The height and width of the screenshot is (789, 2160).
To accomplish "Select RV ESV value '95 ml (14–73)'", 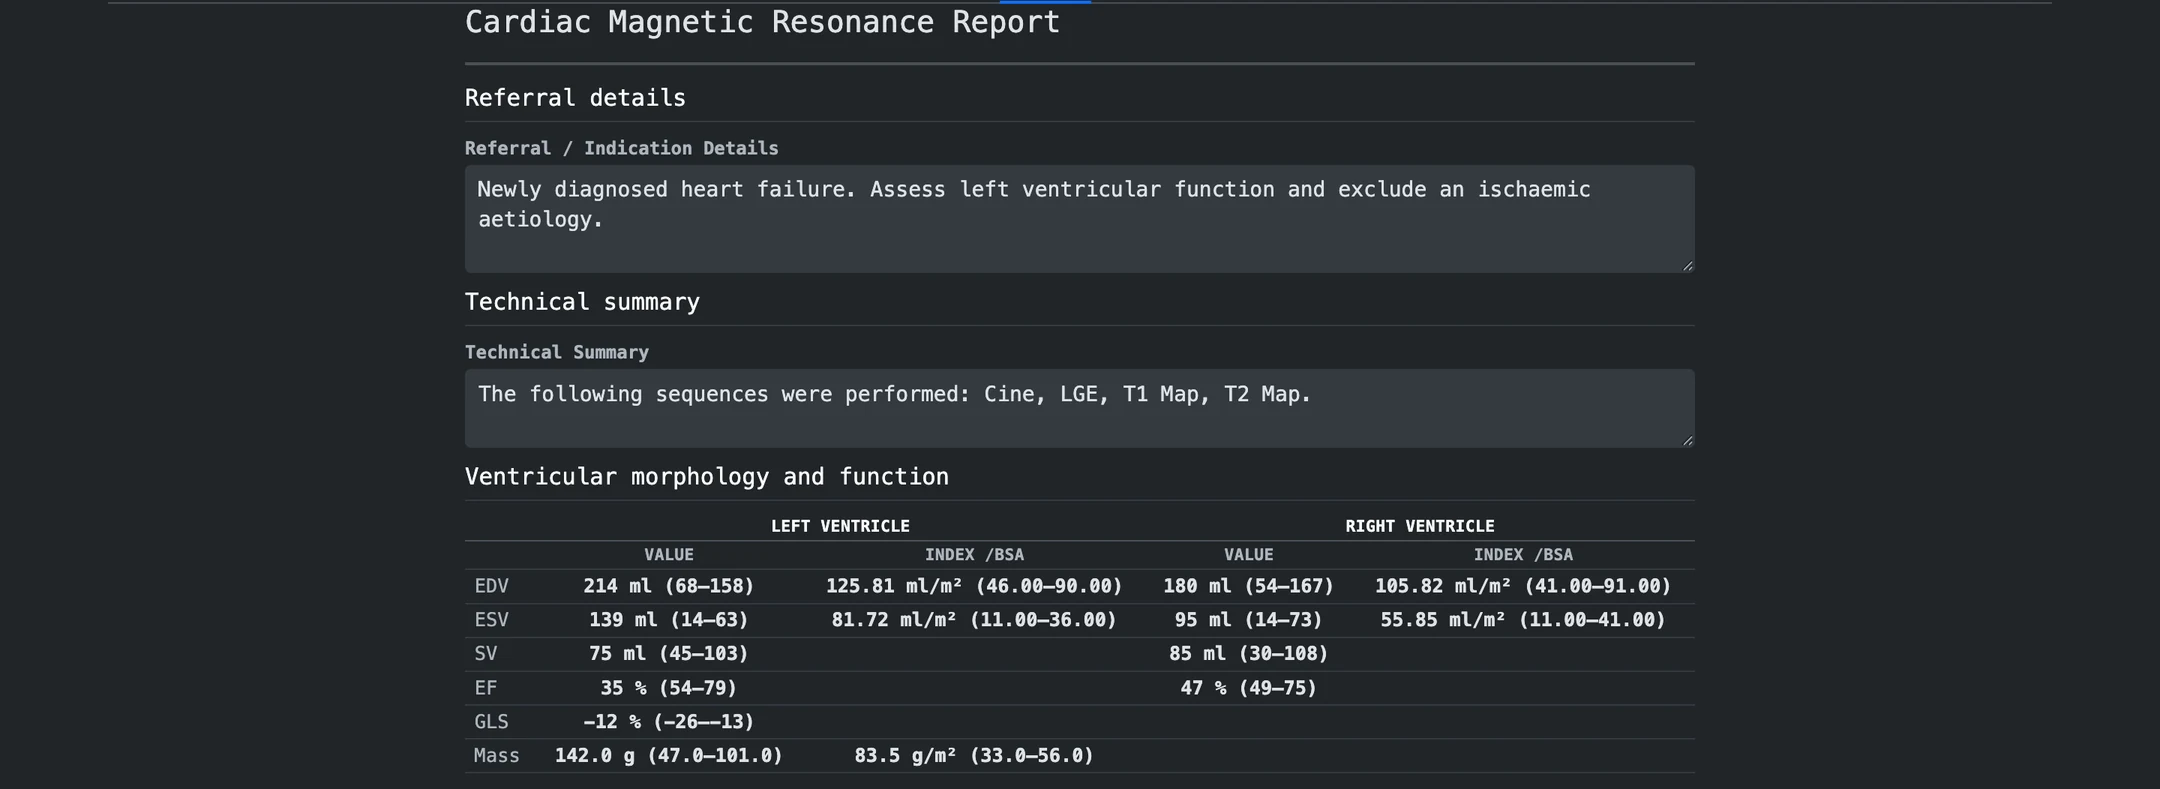I will point(1249,620).
